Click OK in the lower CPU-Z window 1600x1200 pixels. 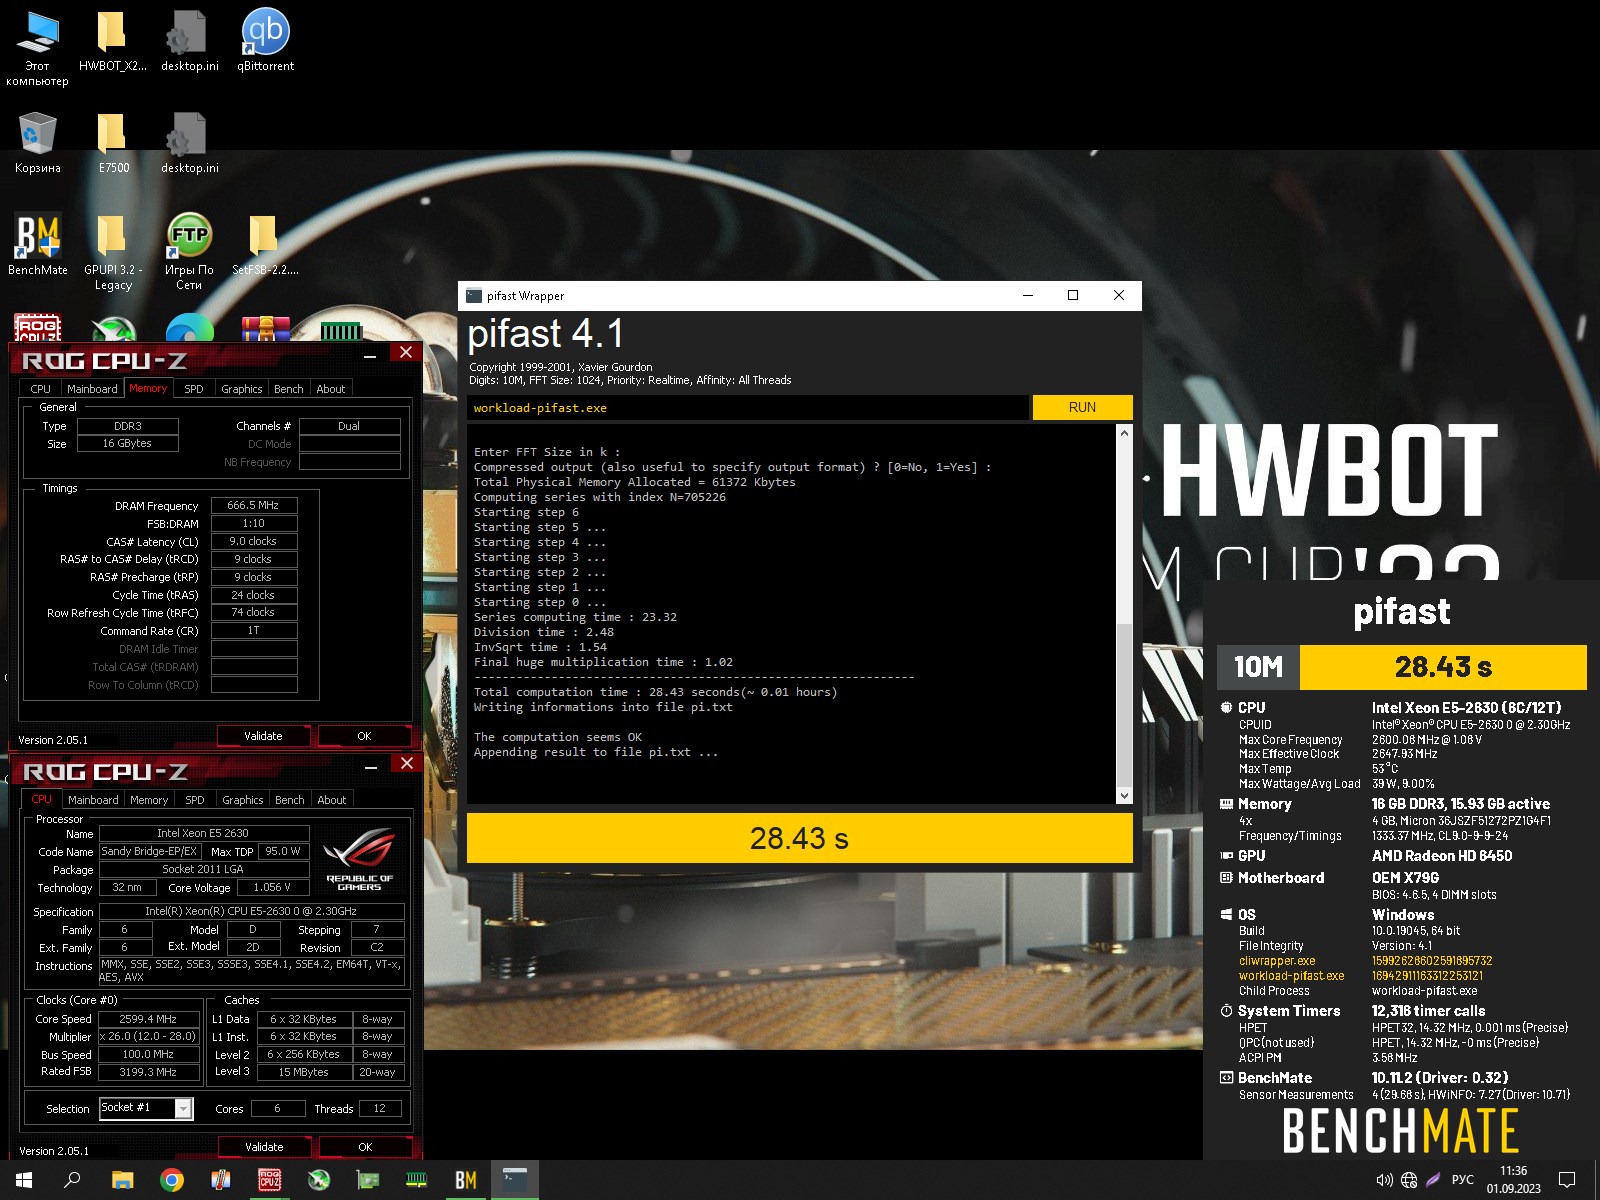click(365, 1147)
